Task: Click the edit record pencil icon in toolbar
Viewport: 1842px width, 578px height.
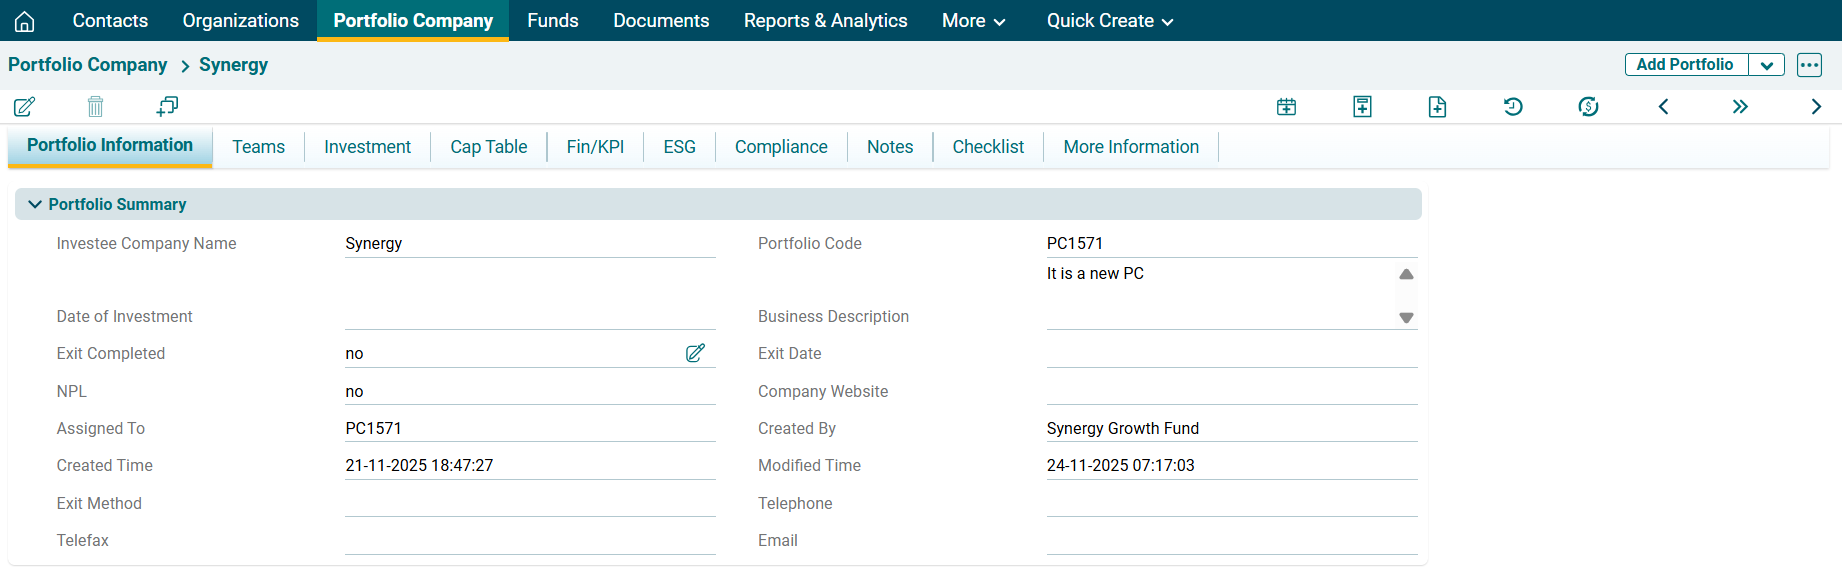Action: point(25,106)
